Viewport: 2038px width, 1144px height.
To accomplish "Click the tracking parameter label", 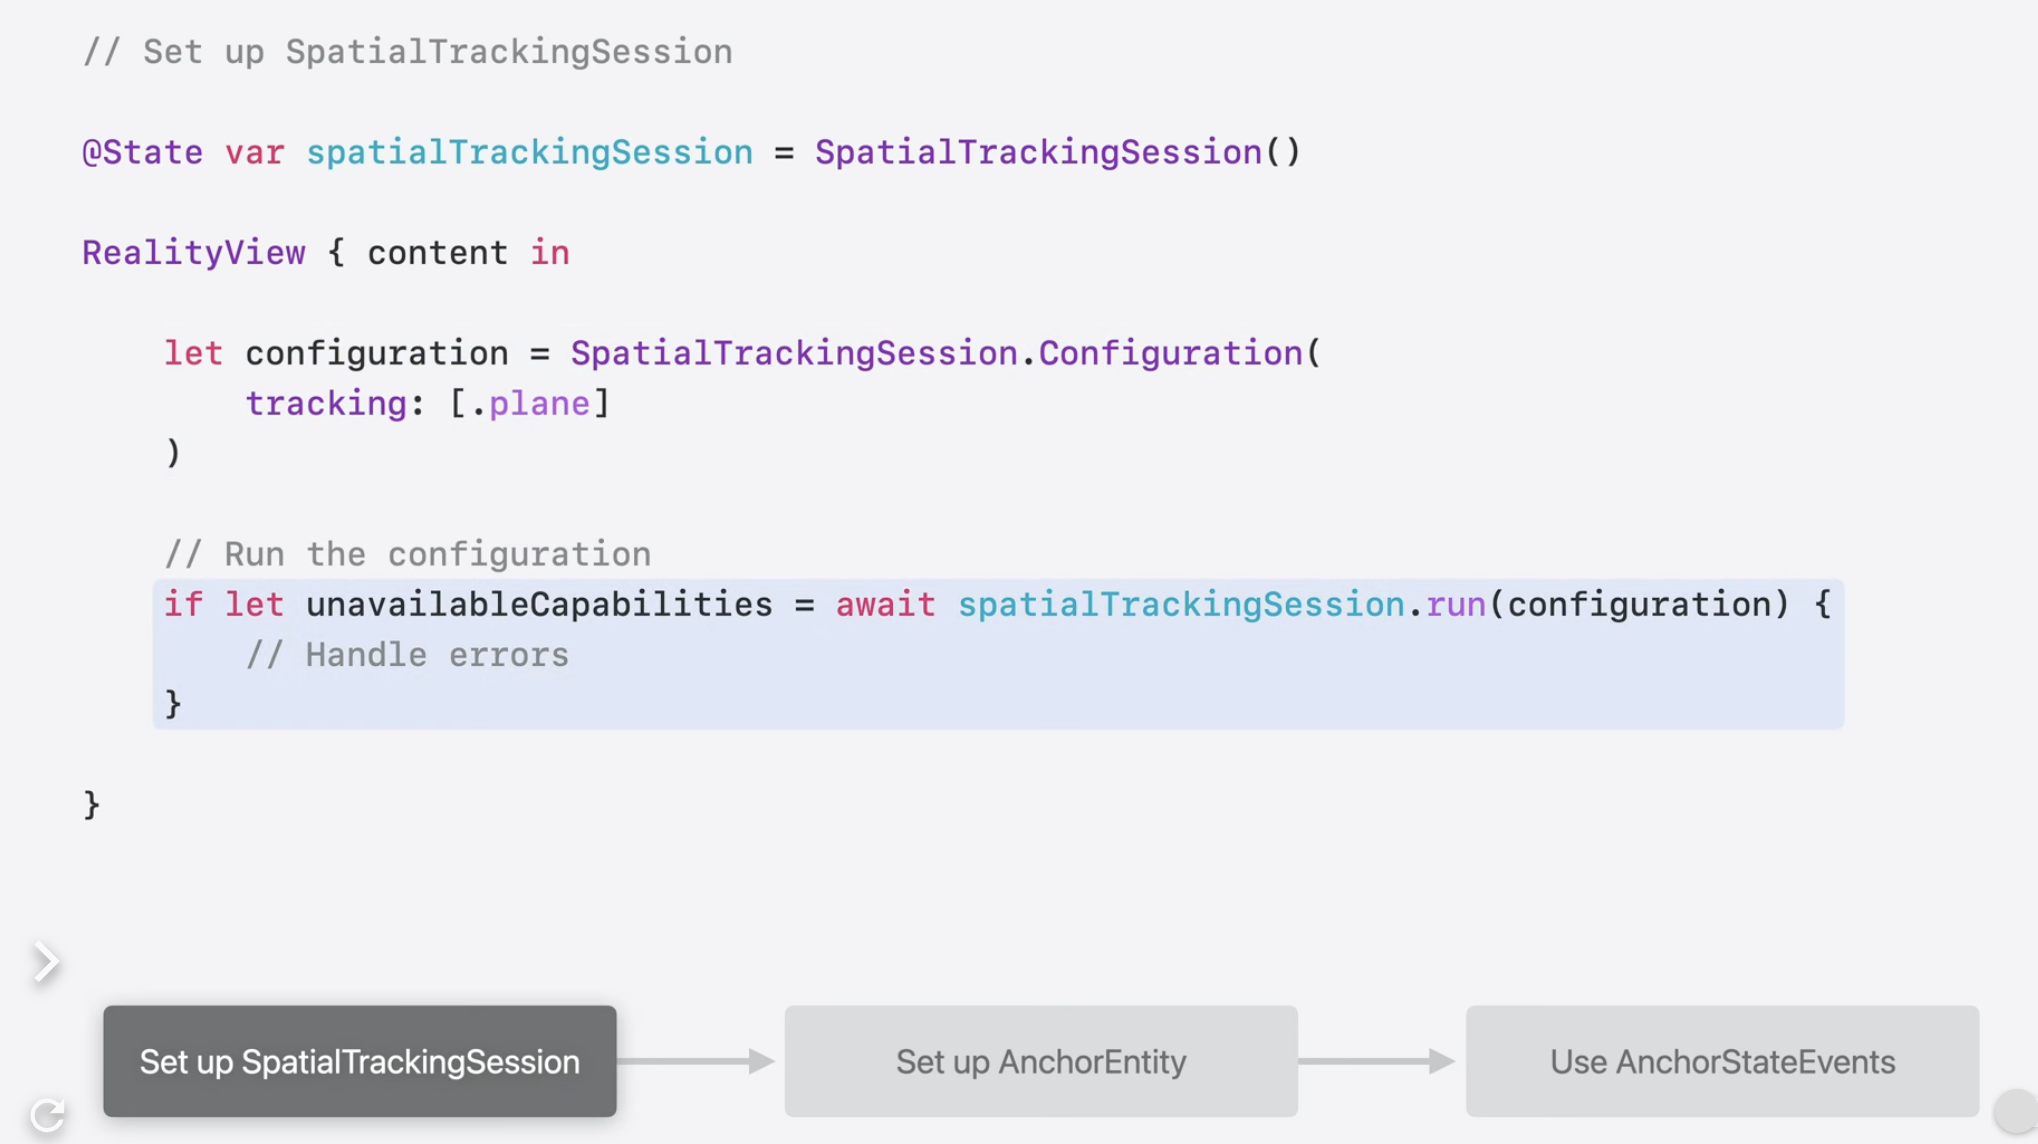I will pos(325,403).
